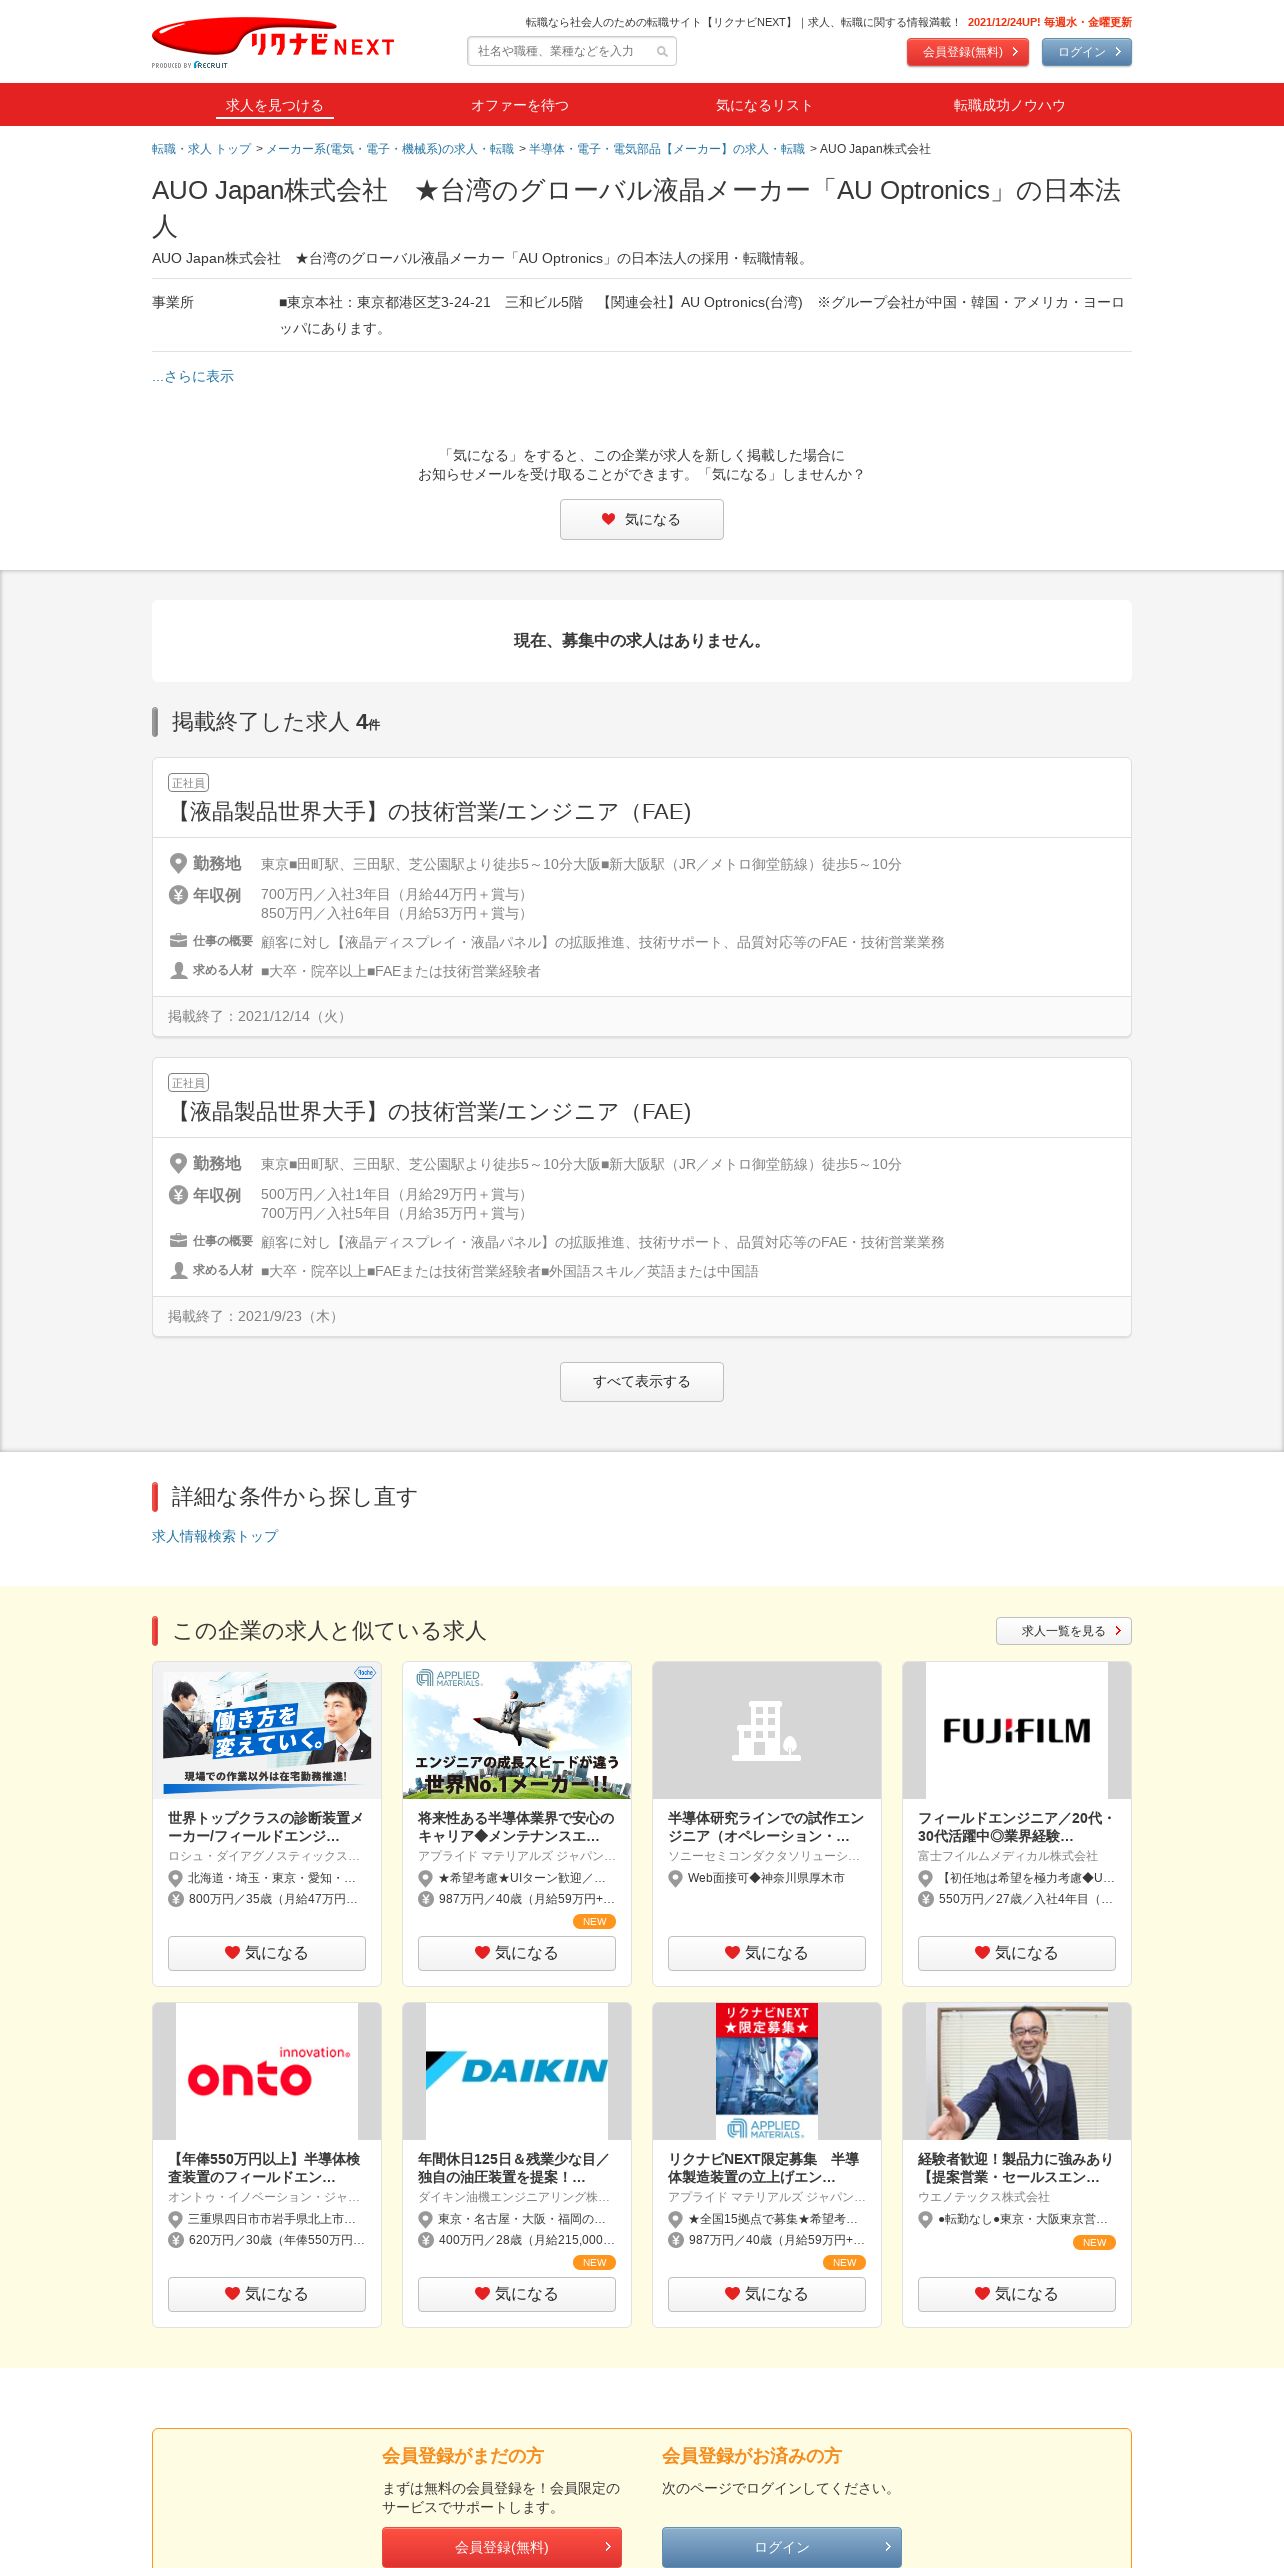Open the Roche diagnostics job thumbnail
1284x2568 pixels.
(x=267, y=1730)
